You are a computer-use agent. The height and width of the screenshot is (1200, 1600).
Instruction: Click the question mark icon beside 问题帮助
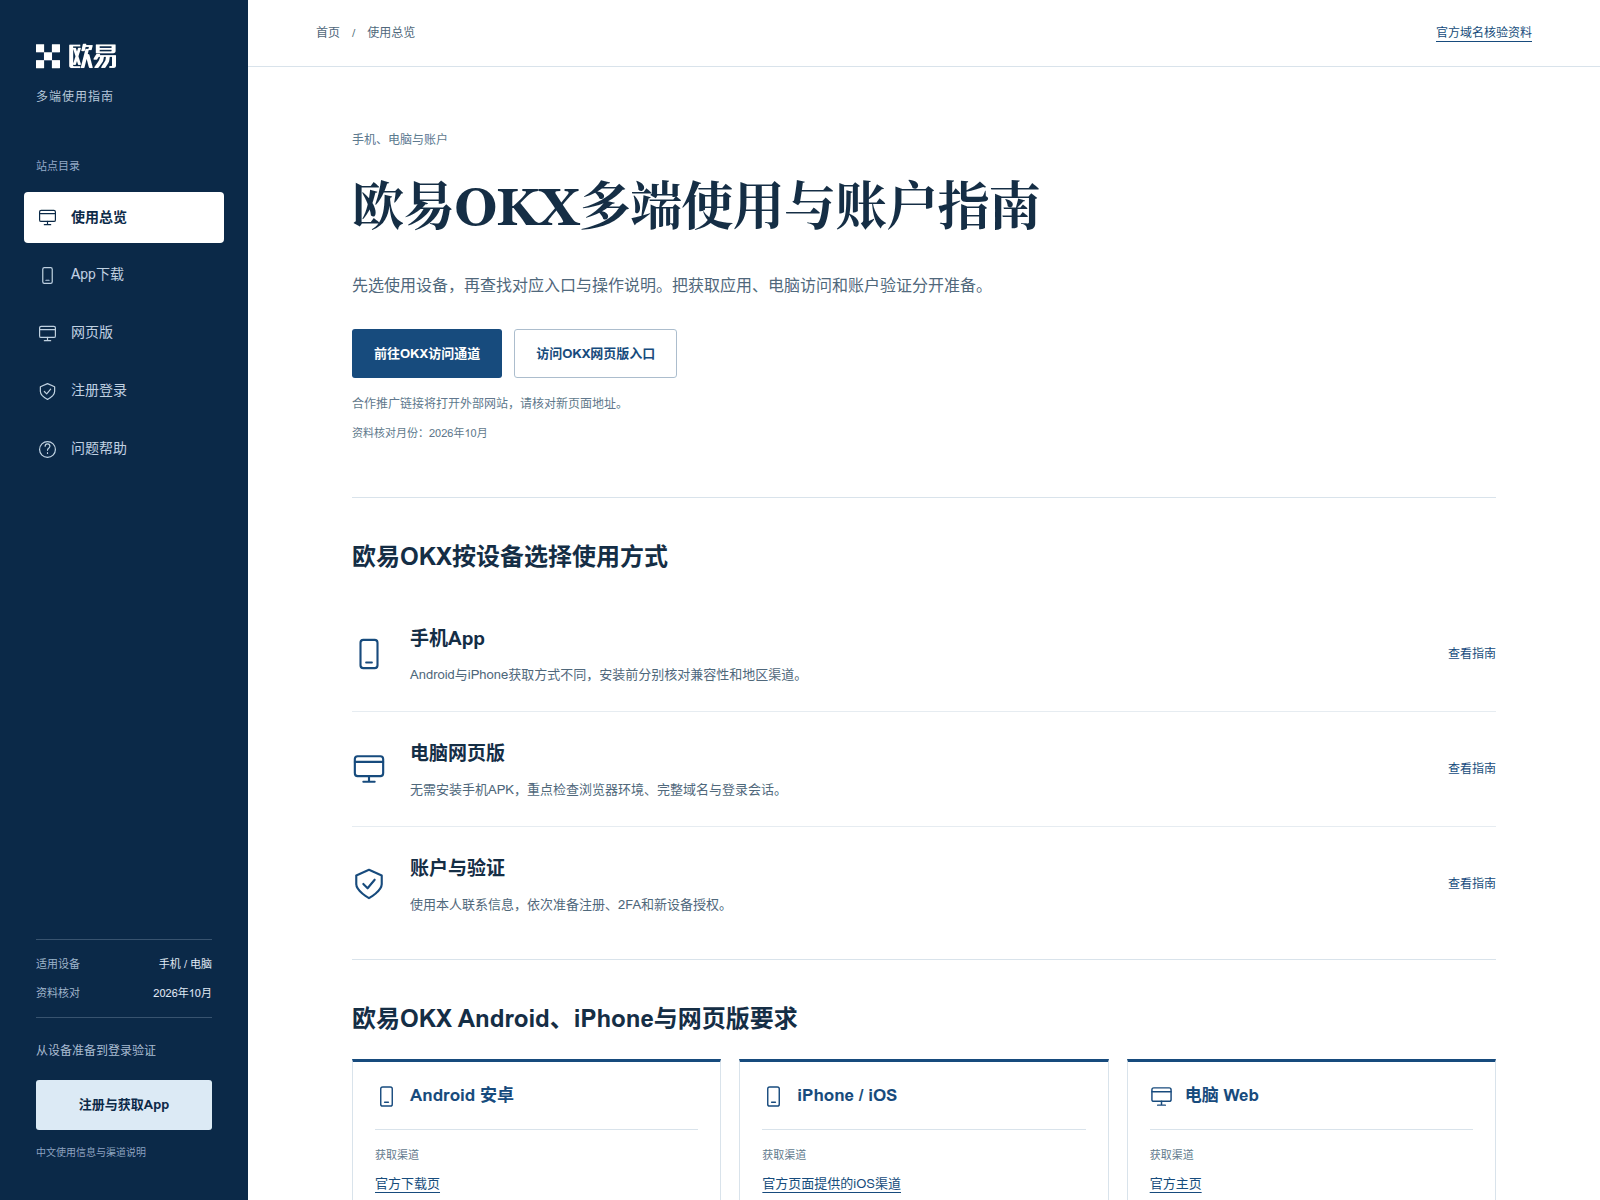coord(47,449)
